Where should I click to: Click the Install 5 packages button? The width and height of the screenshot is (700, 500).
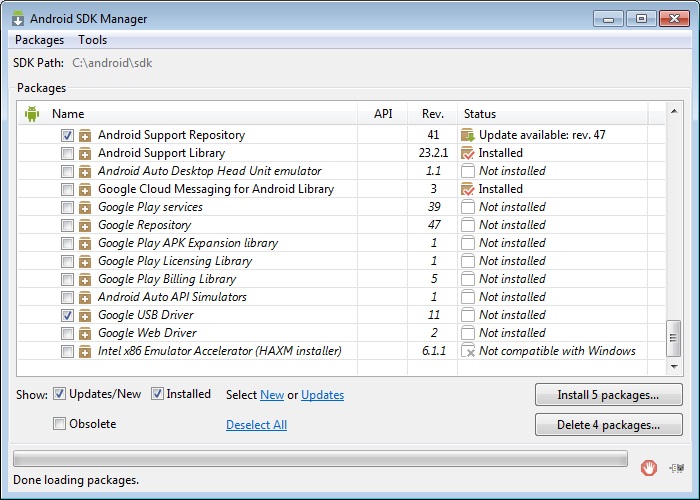[608, 395]
